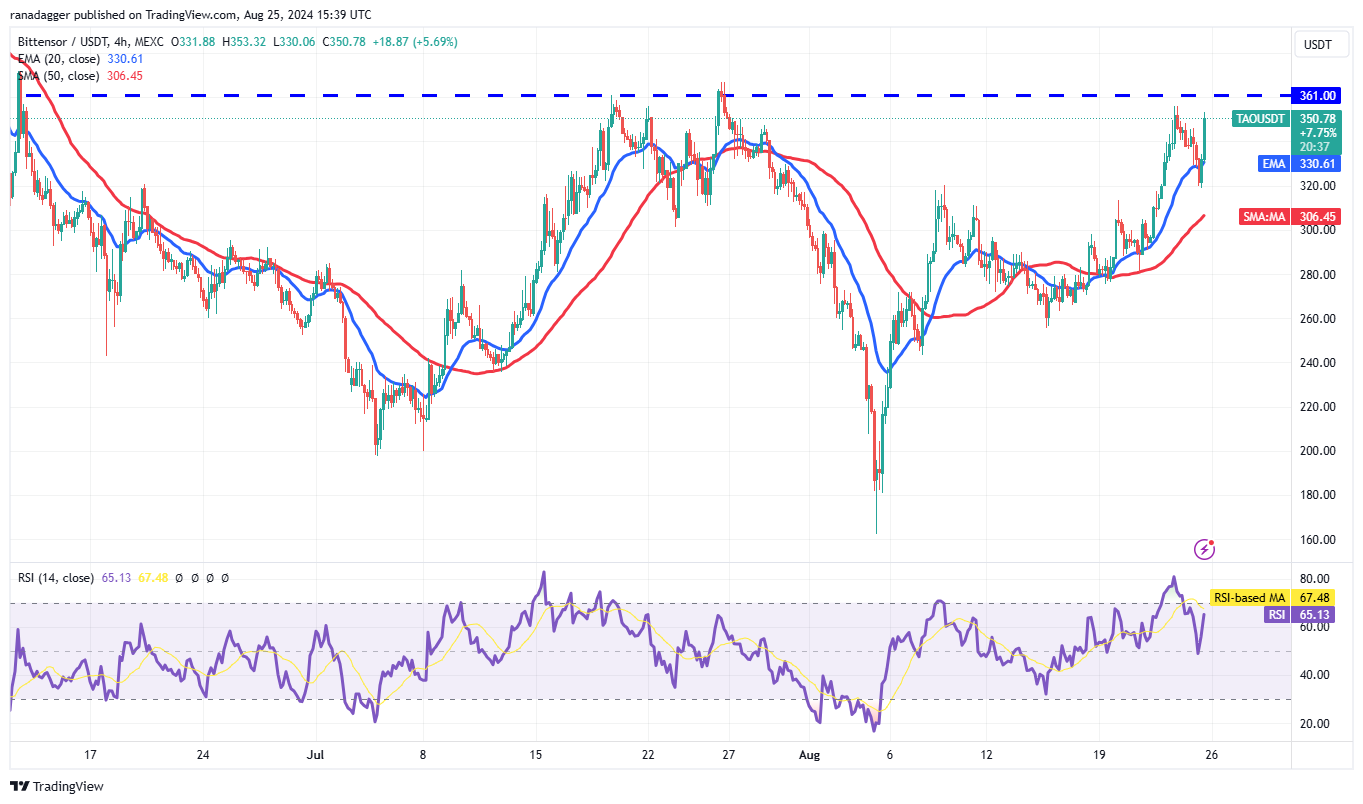Click the purple RSI tag beside the axis
1363x804 pixels.
(x=1276, y=614)
